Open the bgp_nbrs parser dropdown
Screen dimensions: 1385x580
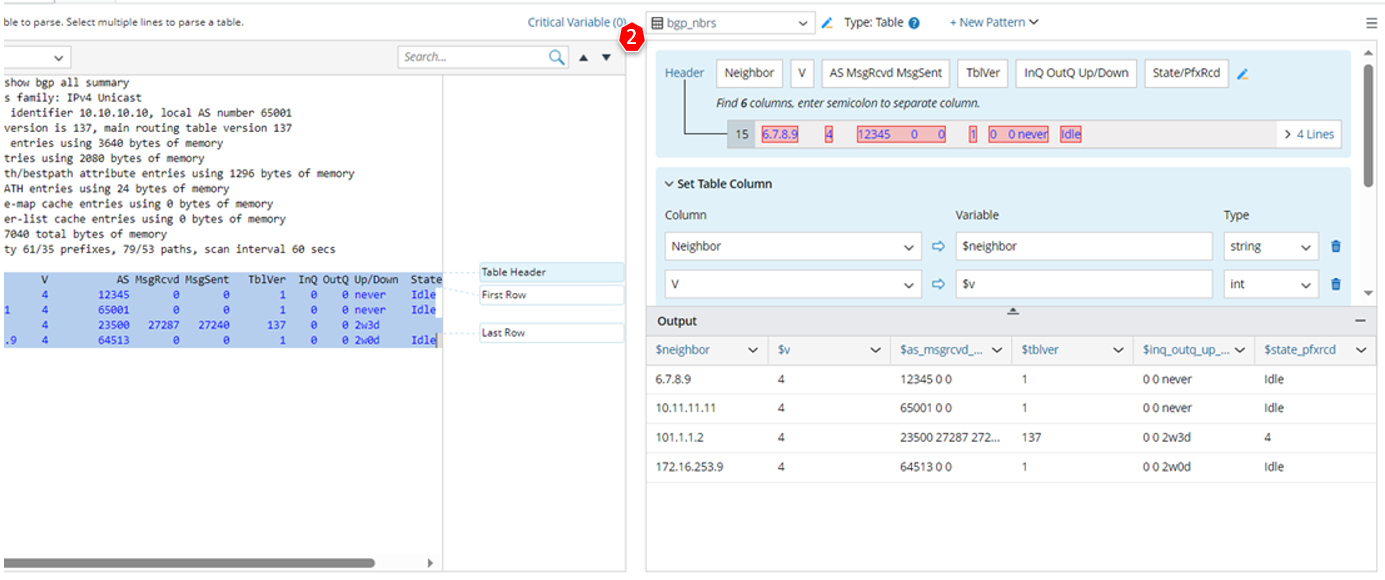click(x=731, y=23)
